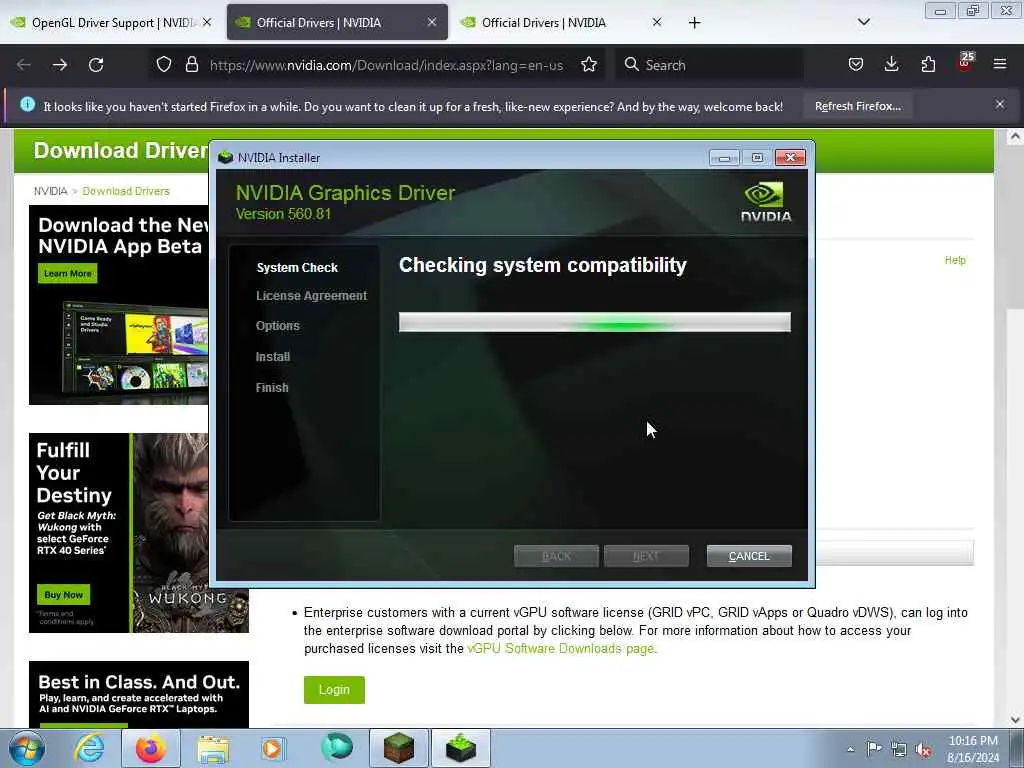Launch Internet Explorer from the taskbar
The image size is (1024, 768).
coord(89,748)
